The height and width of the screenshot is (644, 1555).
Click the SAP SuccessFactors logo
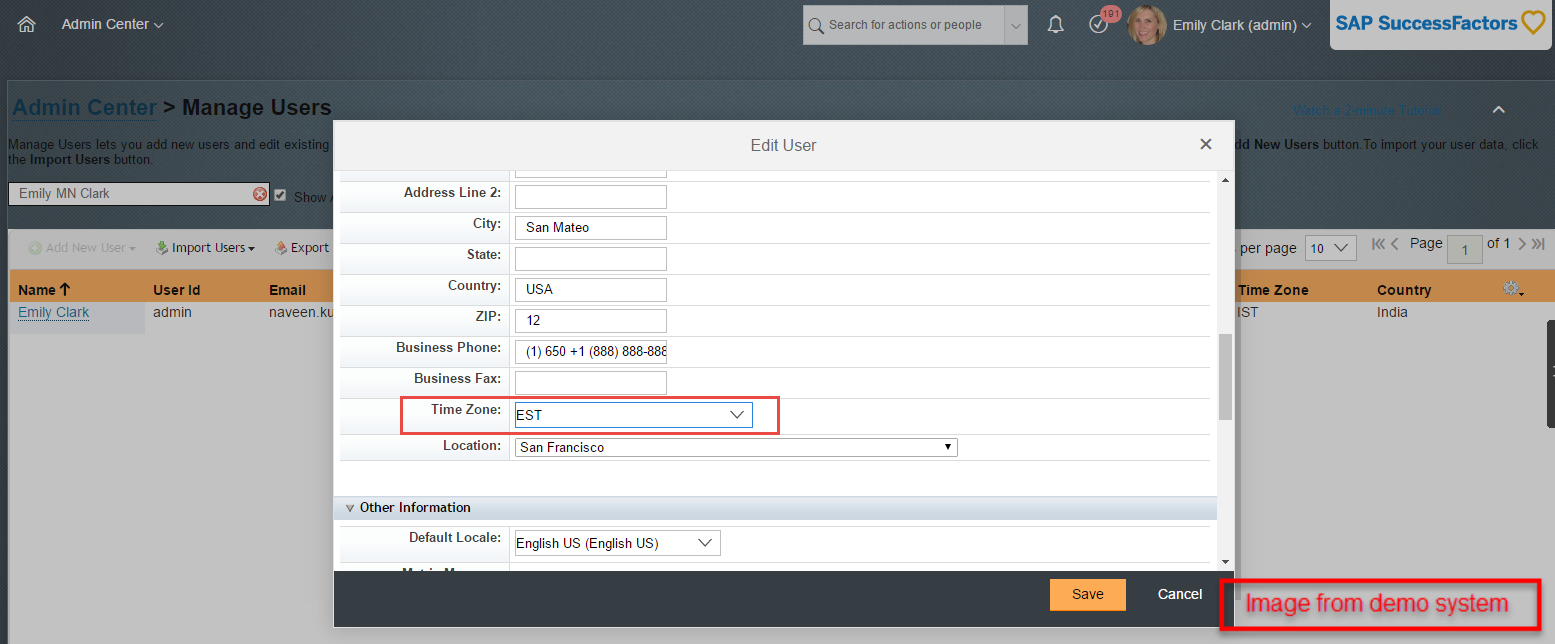pos(1440,24)
